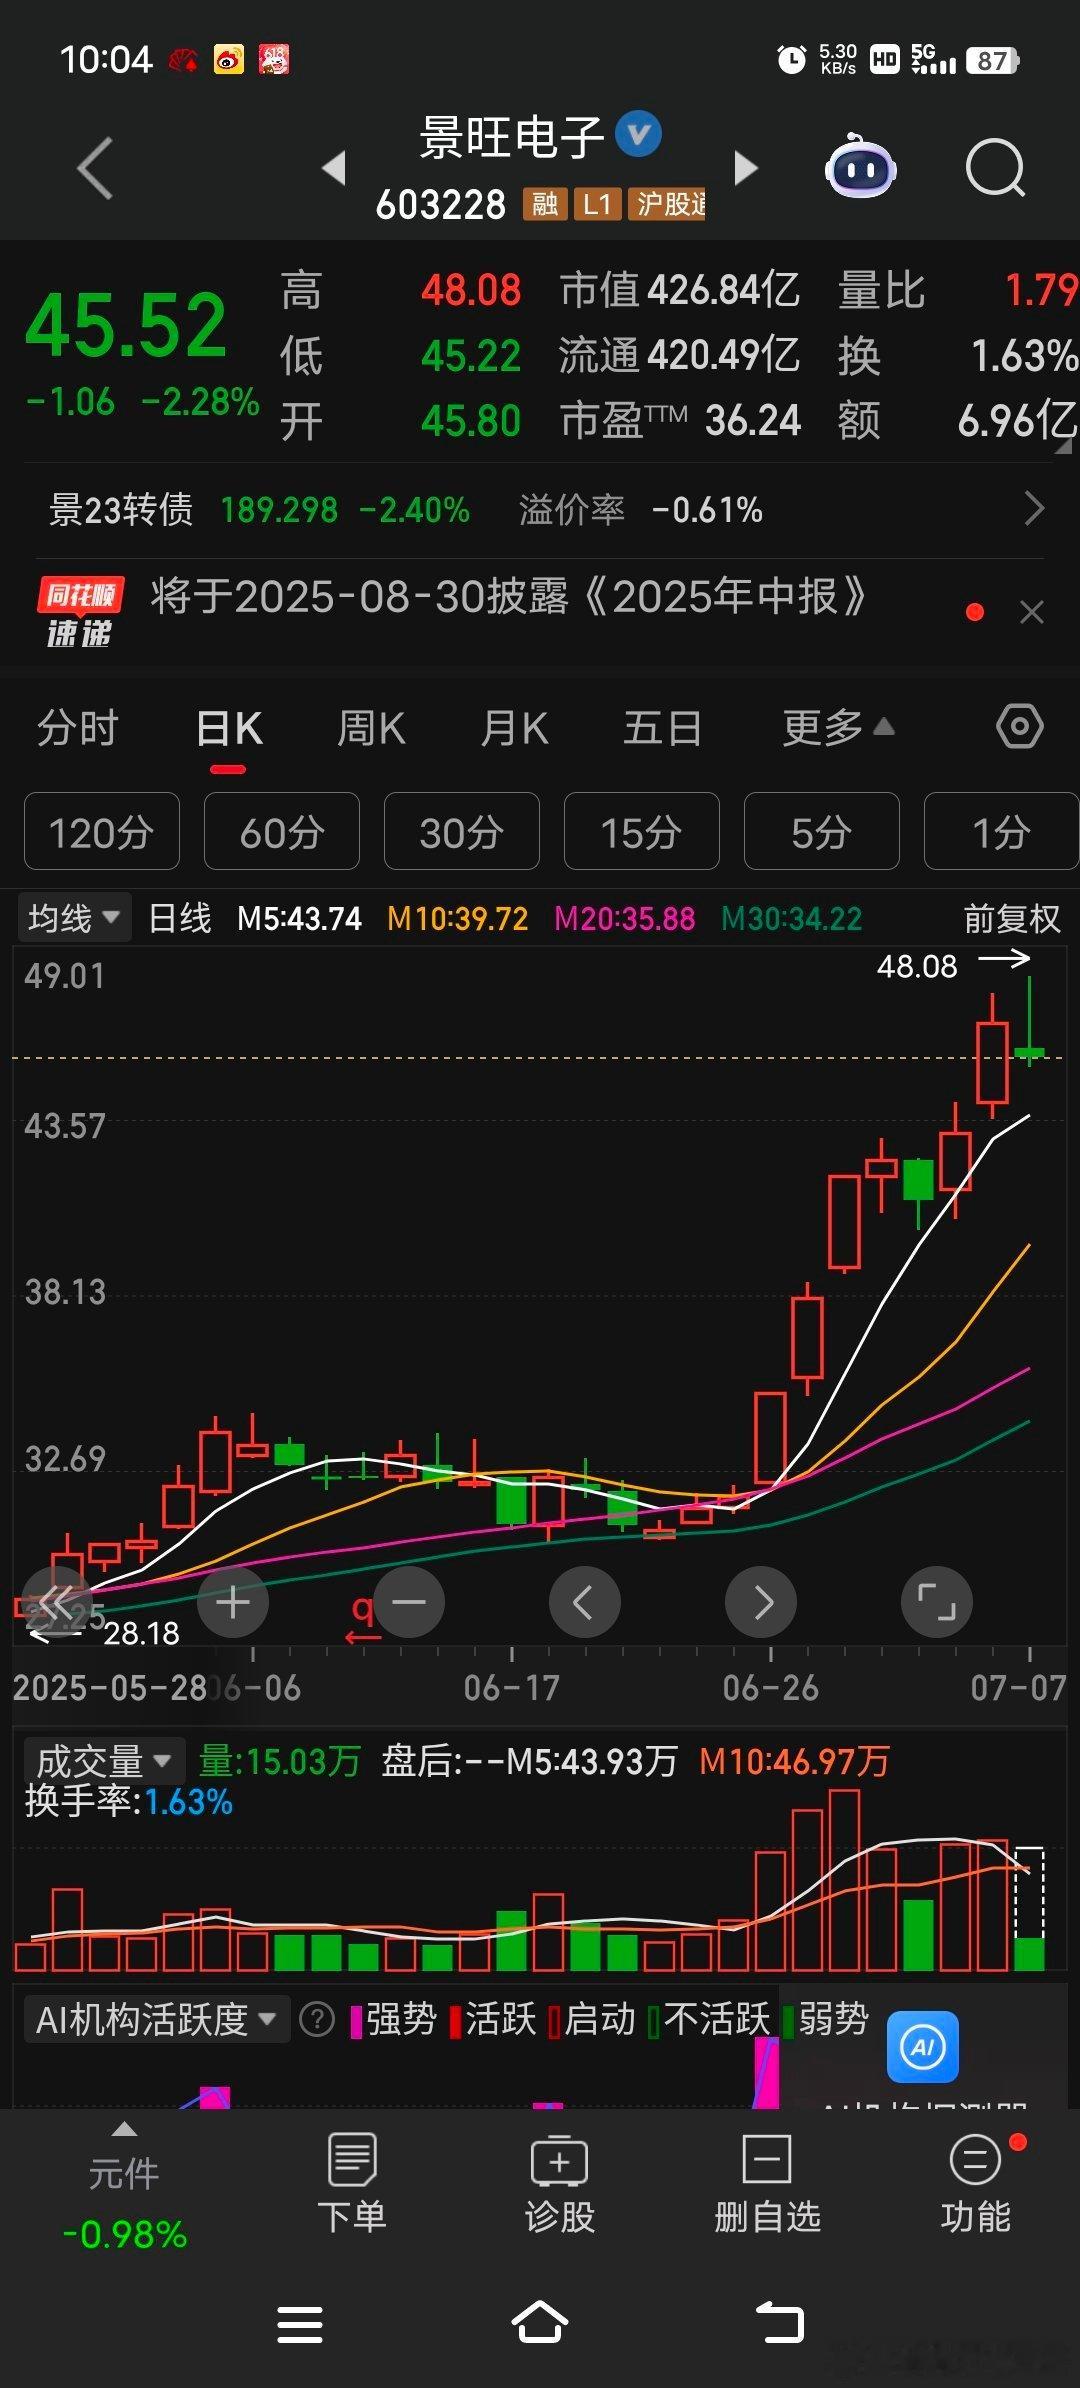The height and width of the screenshot is (2388, 1080).
Task: Tap the blue verified V badge
Action: pos(638,134)
